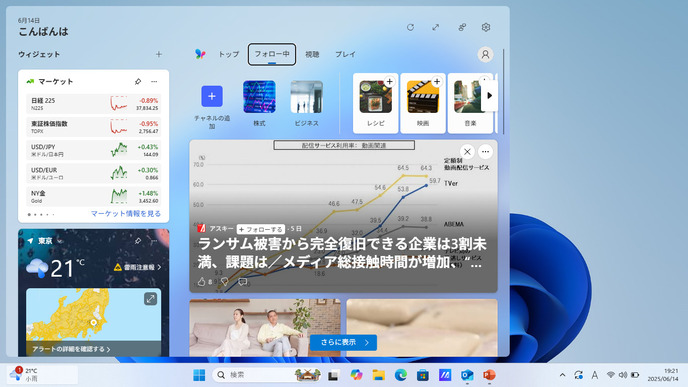This screenshot has width=688, height=387.
Task: Open 日経 225 market row
Action: tap(93, 104)
